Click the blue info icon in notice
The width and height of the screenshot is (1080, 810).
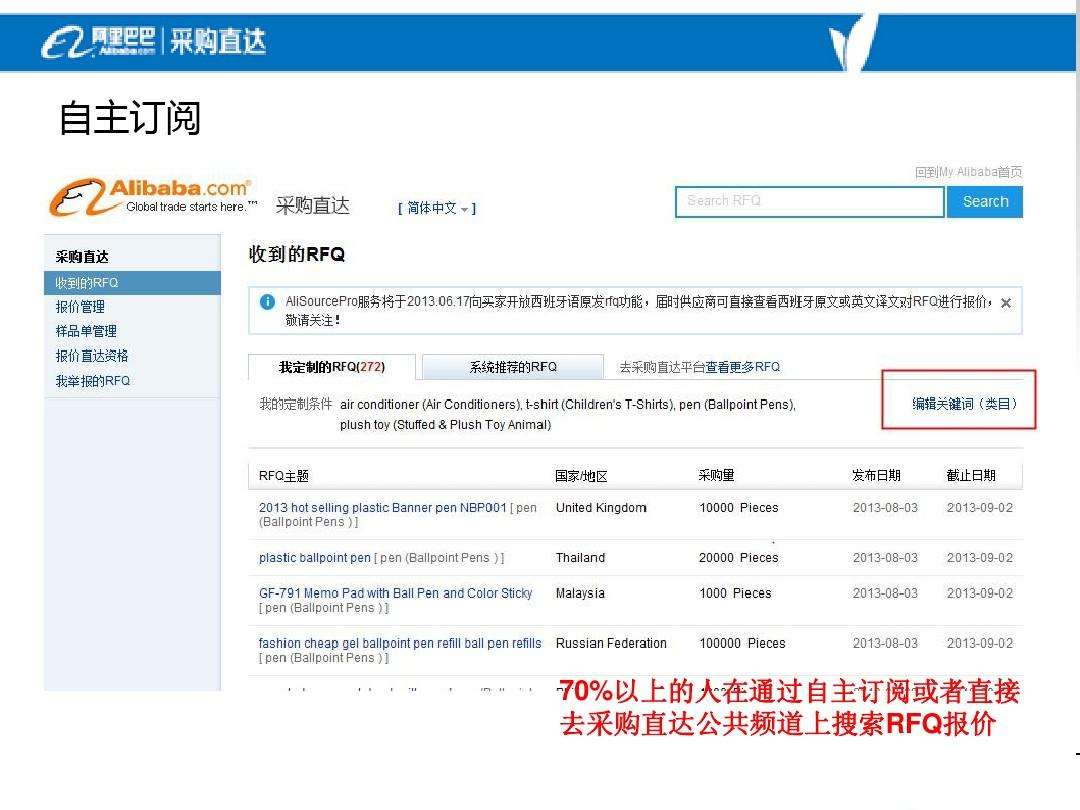point(267,302)
